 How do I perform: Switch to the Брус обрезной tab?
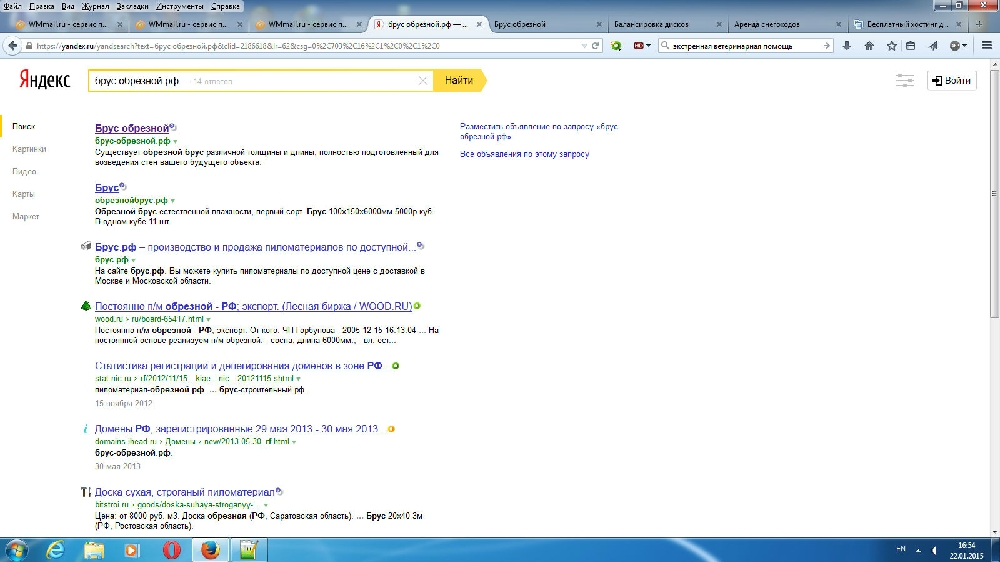pyautogui.click(x=546, y=24)
